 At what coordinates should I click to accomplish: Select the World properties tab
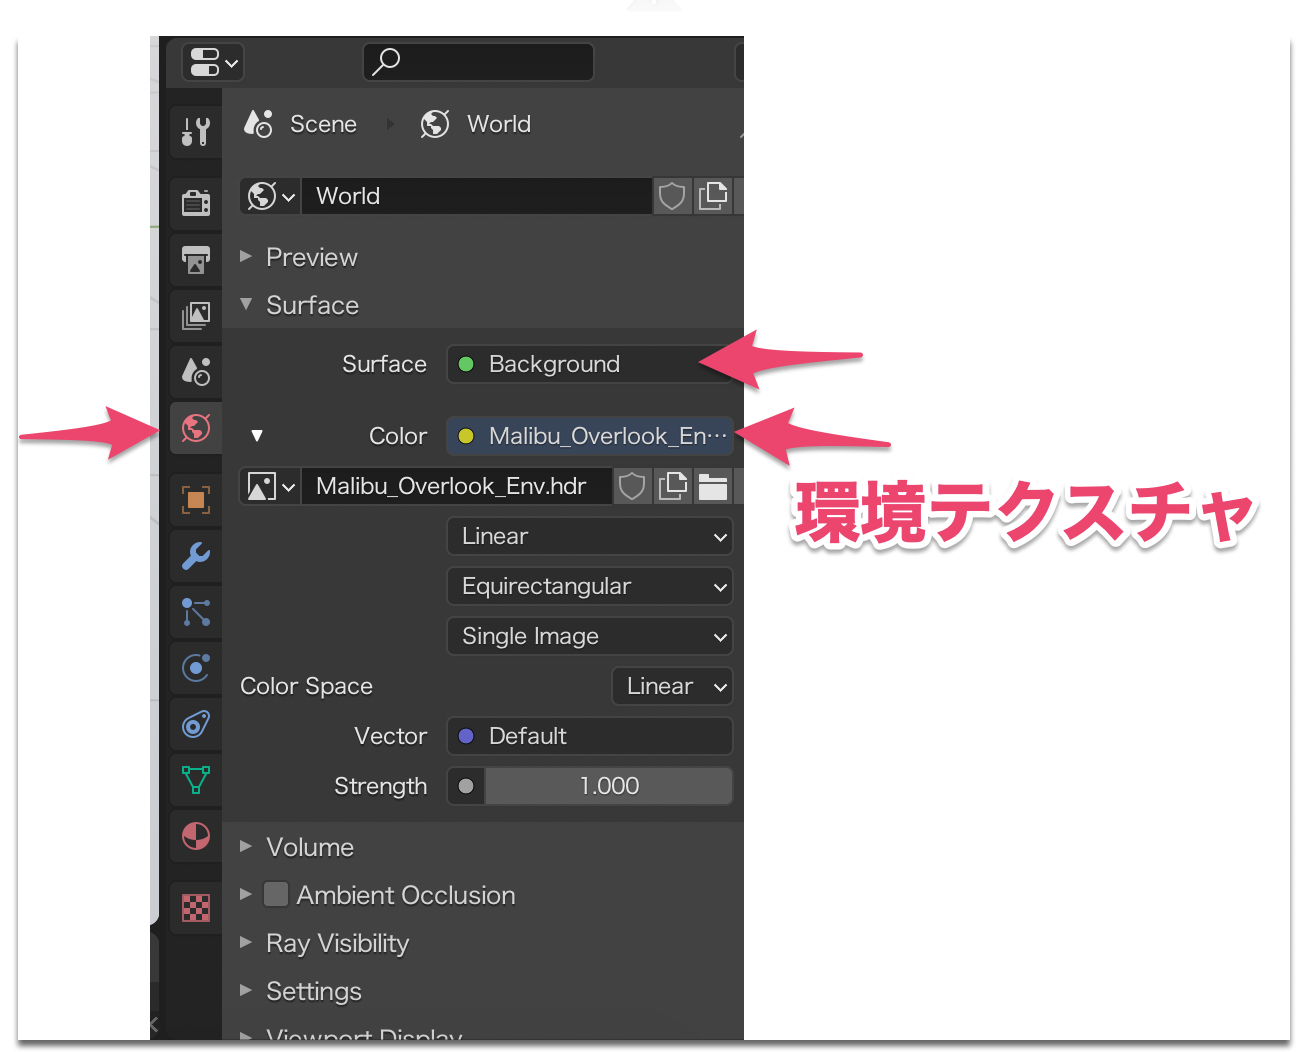[196, 428]
